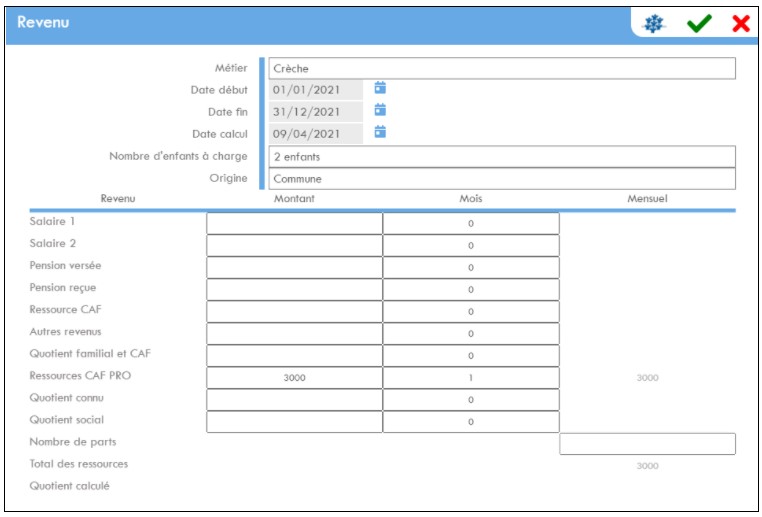
Task: Click the Pension reçue Mois field
Action: coord(471,290)
